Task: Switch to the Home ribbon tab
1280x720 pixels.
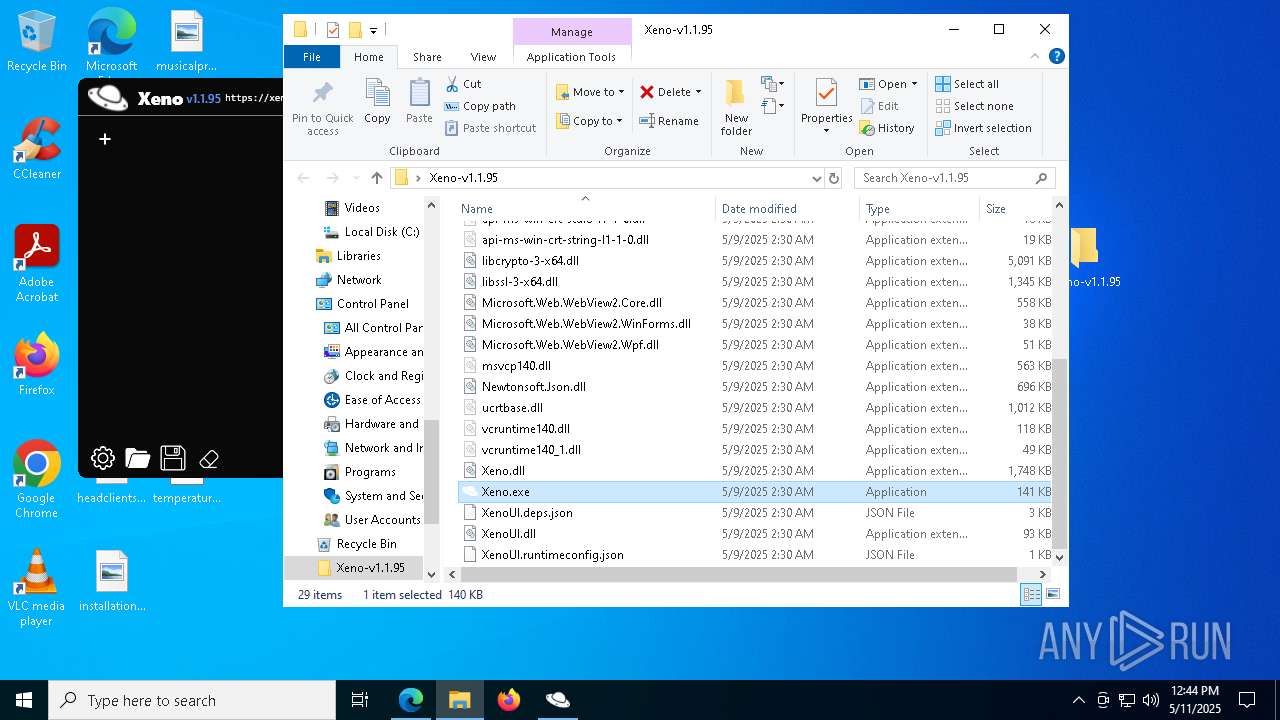Action: (x=368, y=57)
